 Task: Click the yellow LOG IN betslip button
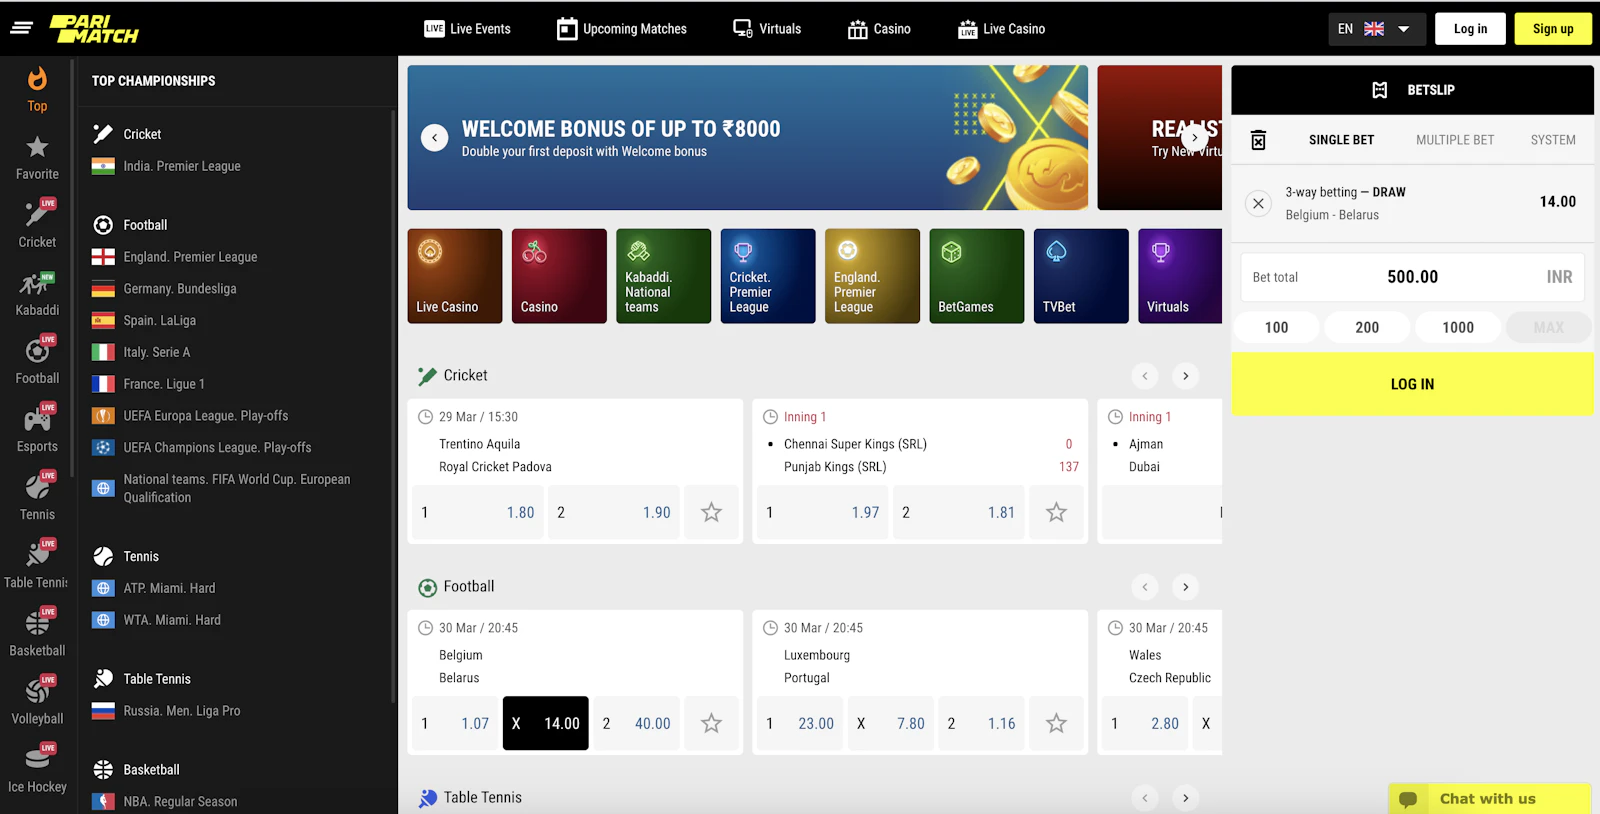click(1412, 384)
